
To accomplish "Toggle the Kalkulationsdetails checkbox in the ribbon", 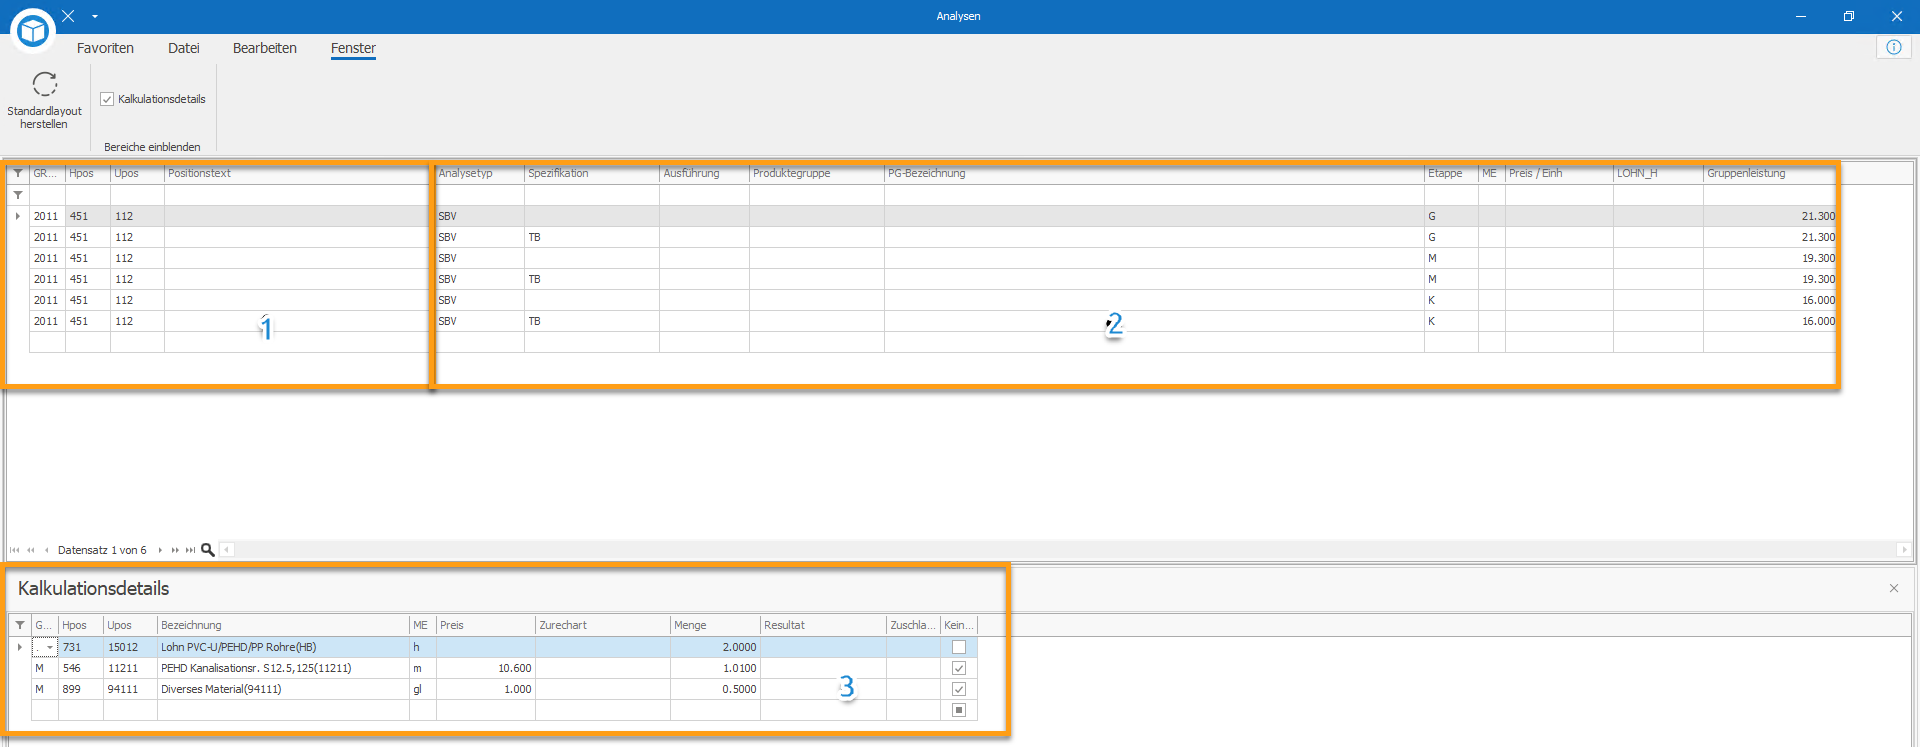I will point(107,99).
